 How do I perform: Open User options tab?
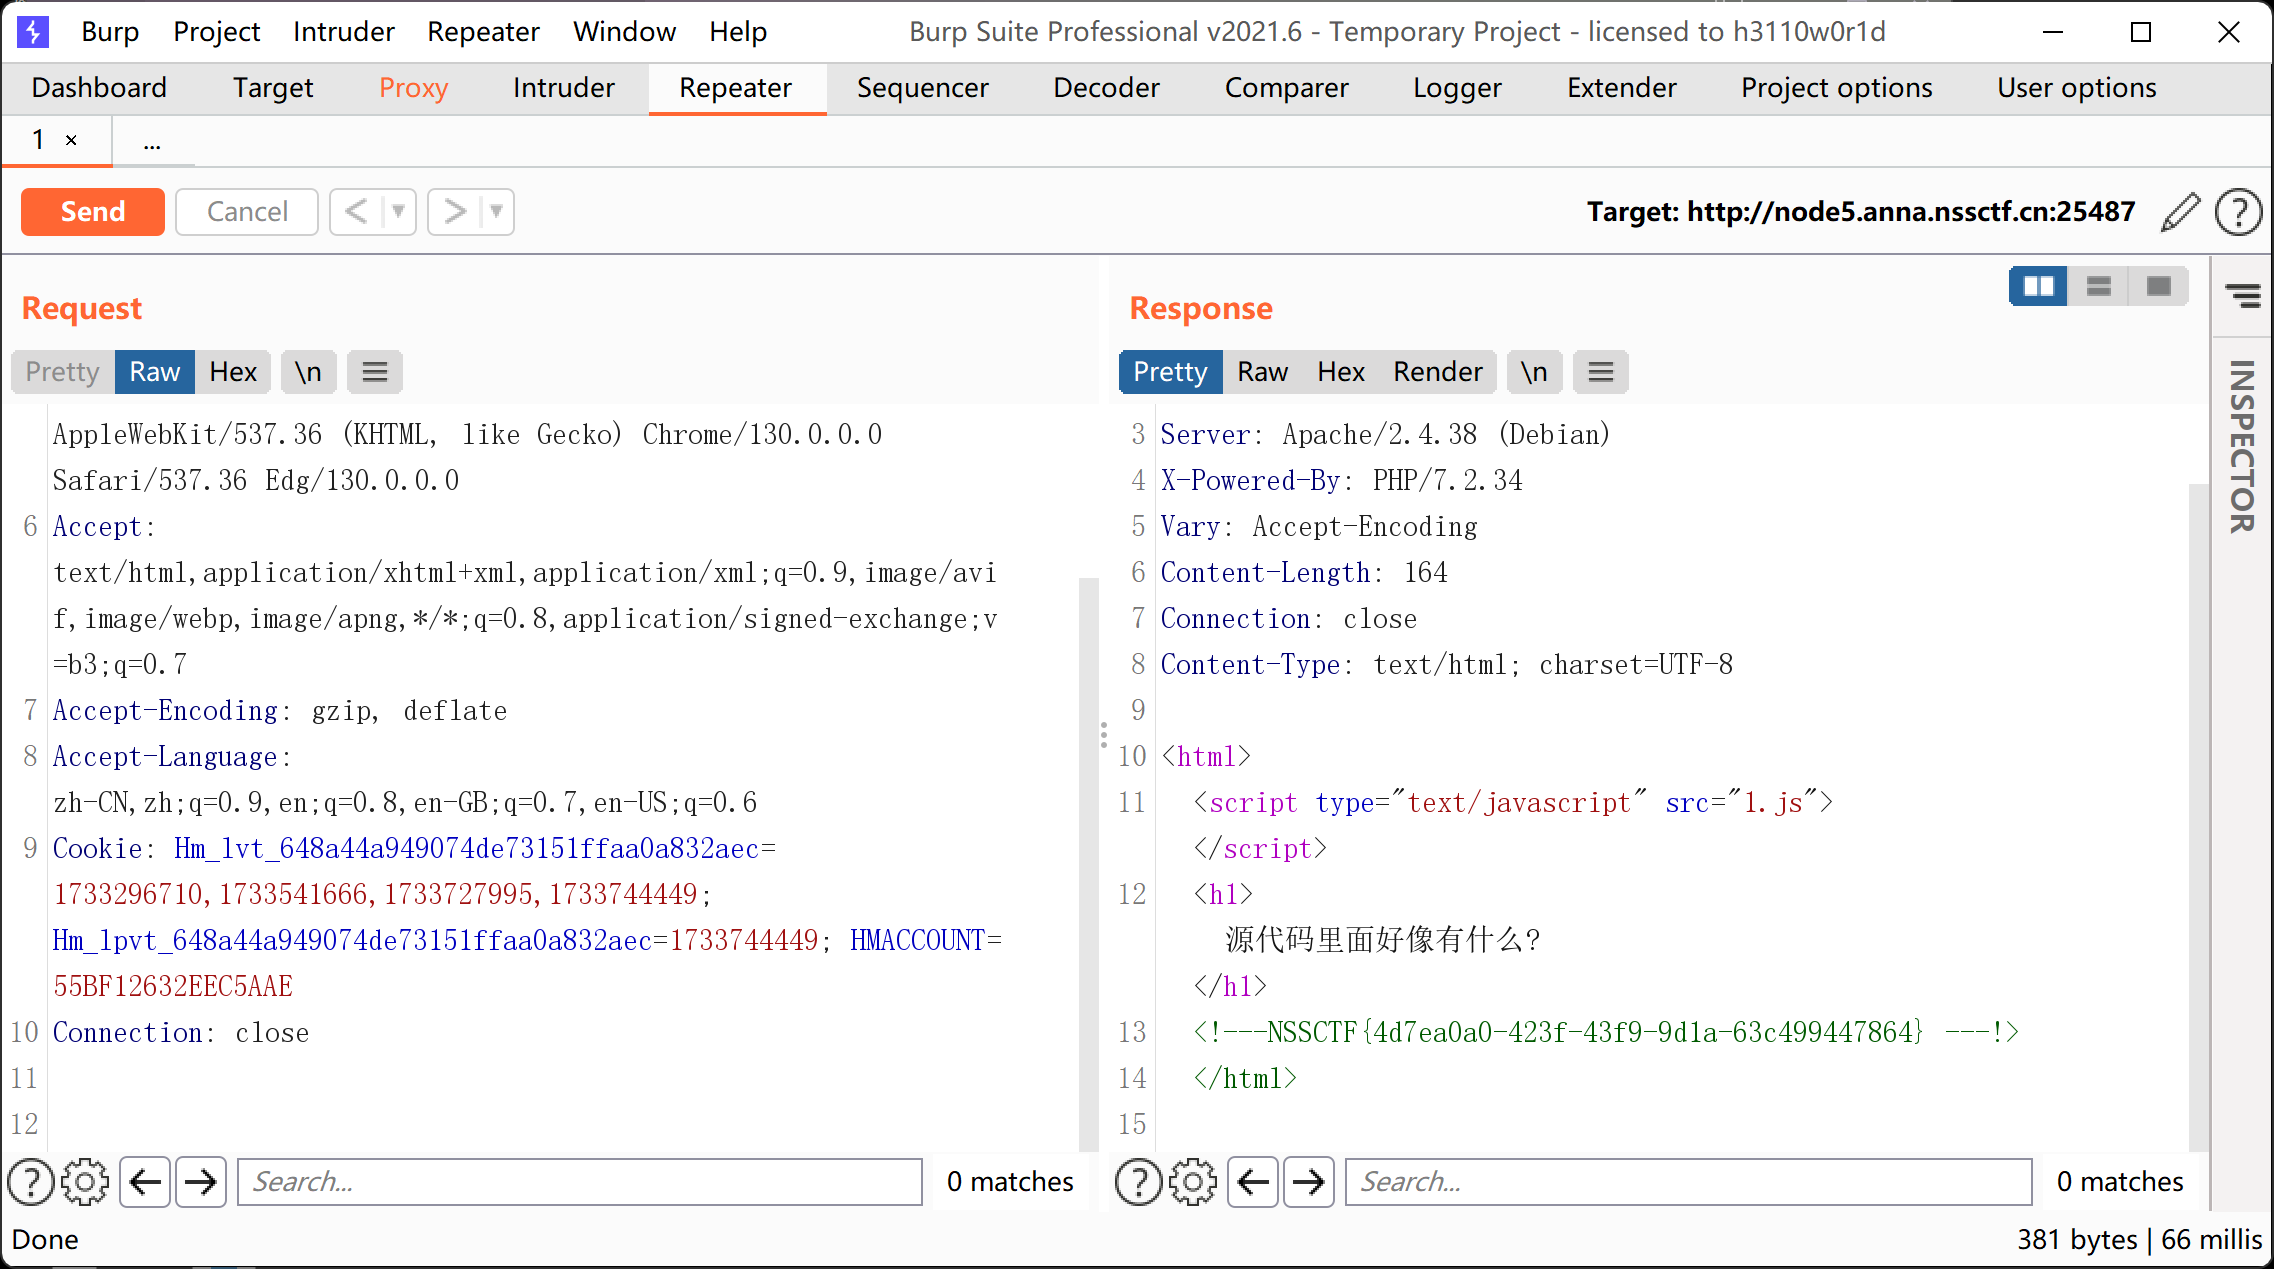coord(2076,88)
